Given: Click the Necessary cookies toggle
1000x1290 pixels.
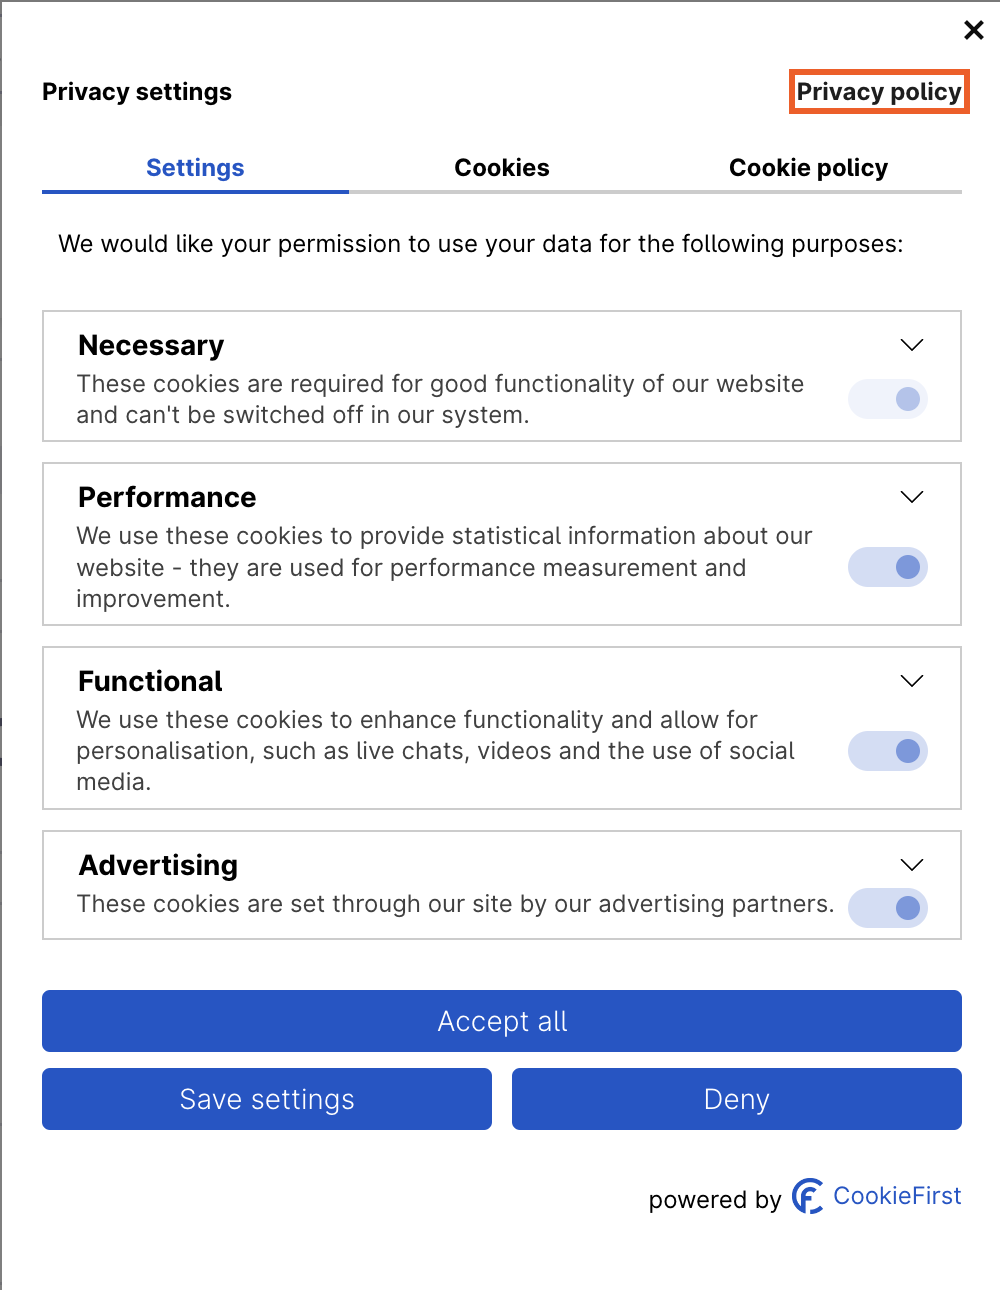Looking at the screenshot, I should pyautogui.click(x=888, y=399).
